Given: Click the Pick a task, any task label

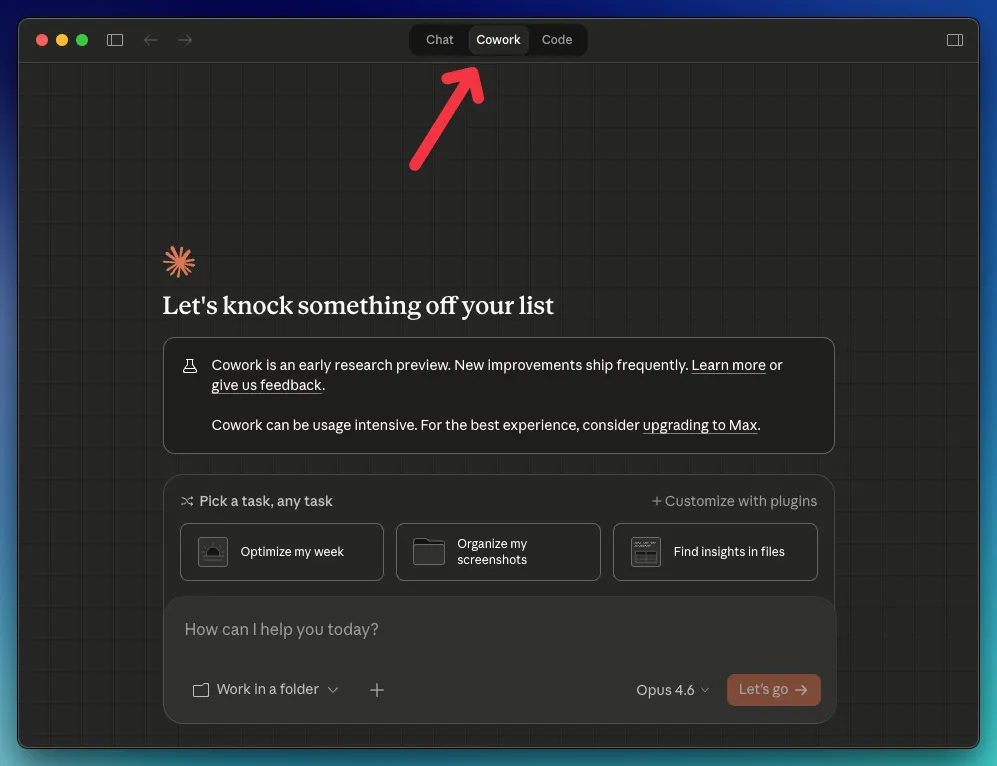Looking at the screenshot, I should click(266, 502).
